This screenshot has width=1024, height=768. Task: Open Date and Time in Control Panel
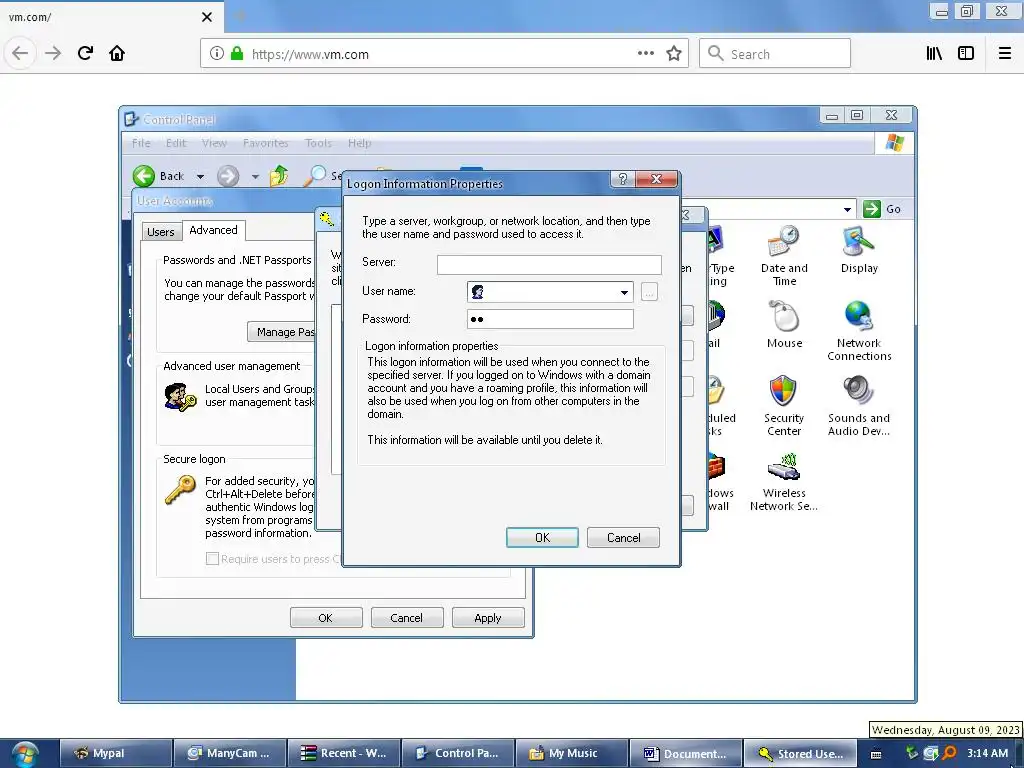click(x=784, y=256)
